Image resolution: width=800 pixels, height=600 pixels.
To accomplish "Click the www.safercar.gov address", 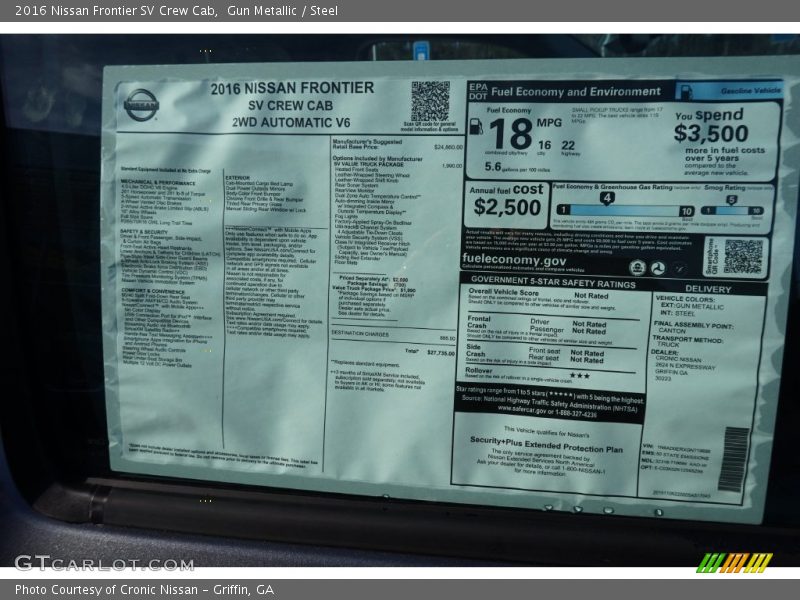I will [x=547, y=412].
